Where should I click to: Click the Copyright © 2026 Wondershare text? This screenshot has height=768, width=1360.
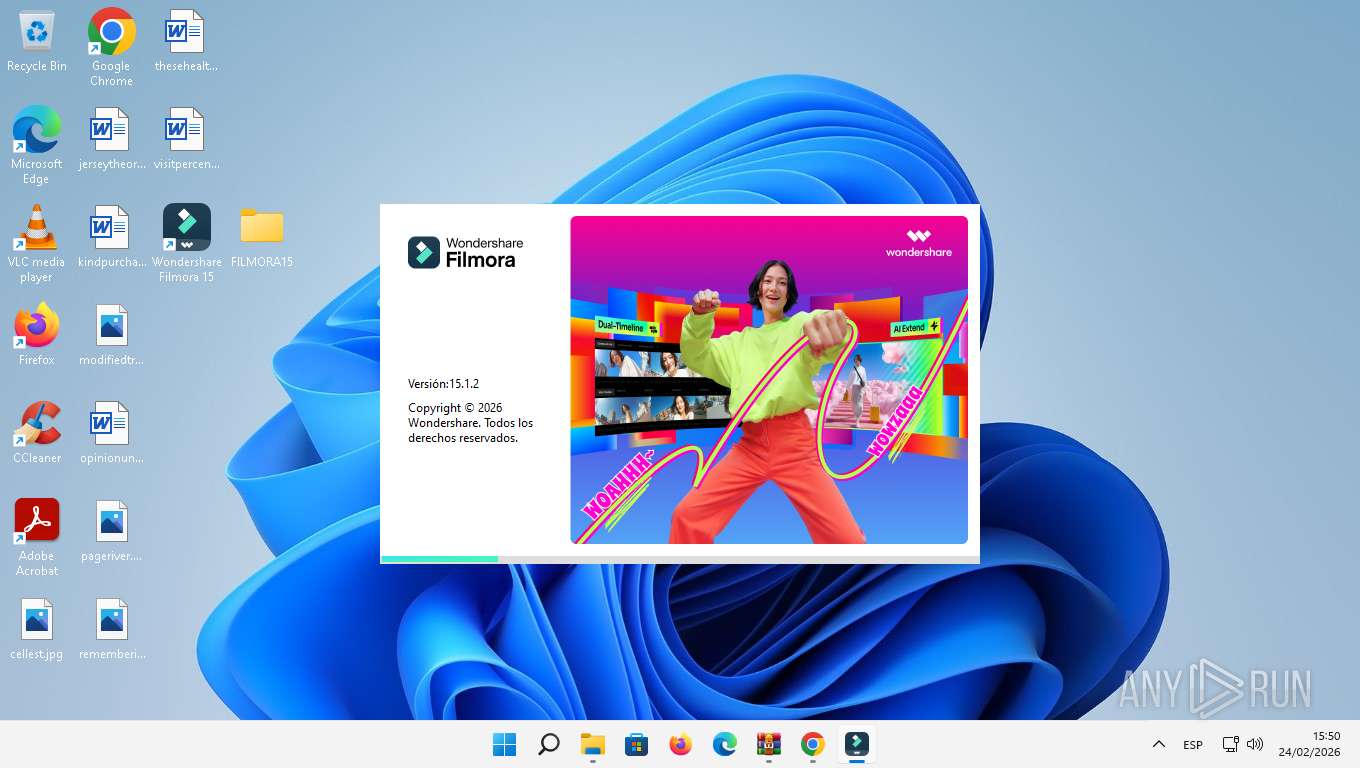pos(471,423)
